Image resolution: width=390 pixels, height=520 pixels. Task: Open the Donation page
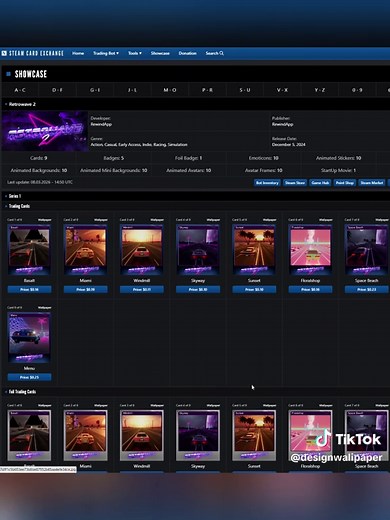[187, 53]
